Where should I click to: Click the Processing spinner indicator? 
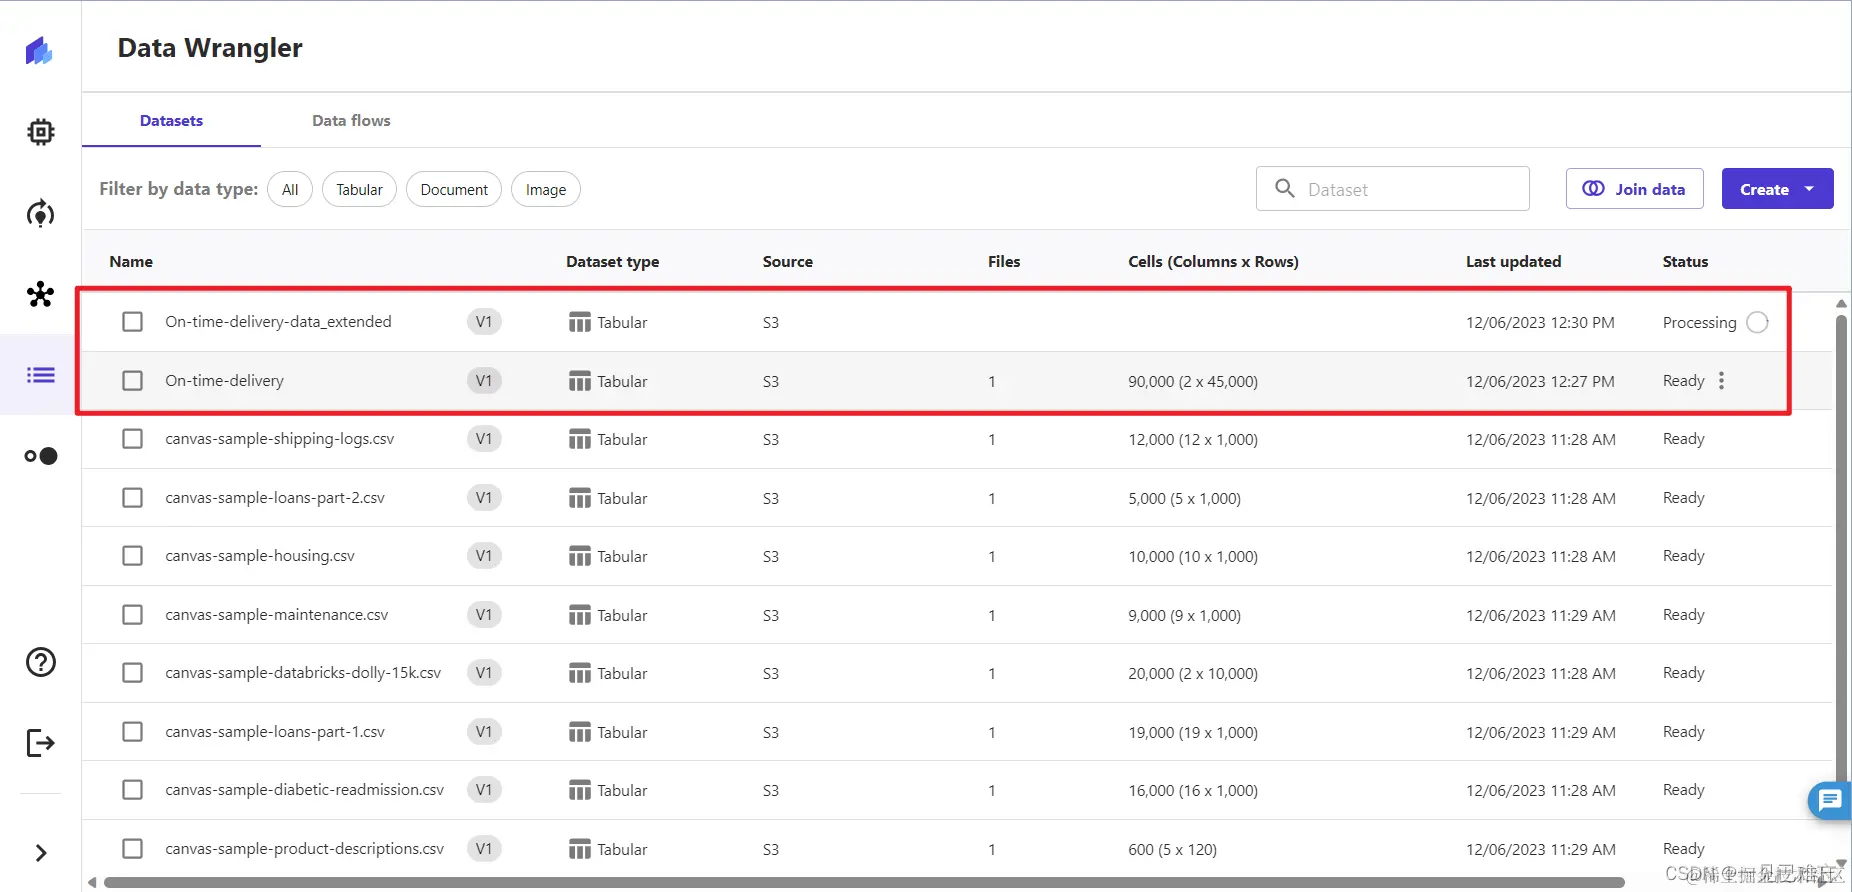coord(1757,322)
